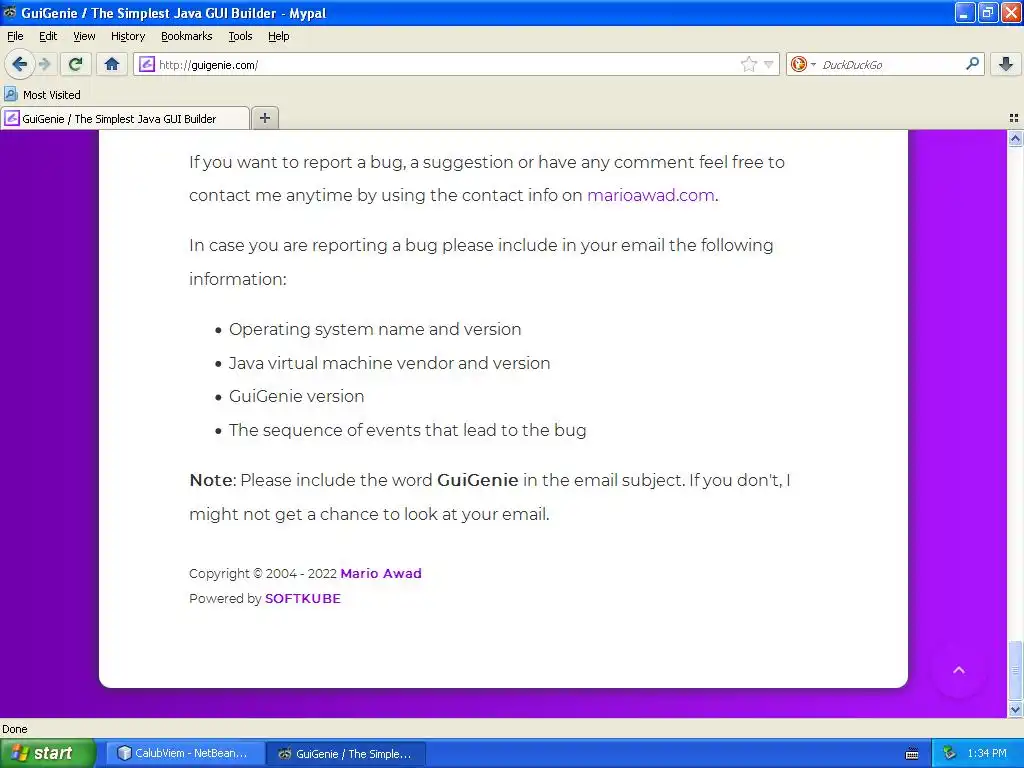This screenshot has width=1024, height=768.
Task: Click the 1:34 PM clock
Action: (x=987, y=753)
